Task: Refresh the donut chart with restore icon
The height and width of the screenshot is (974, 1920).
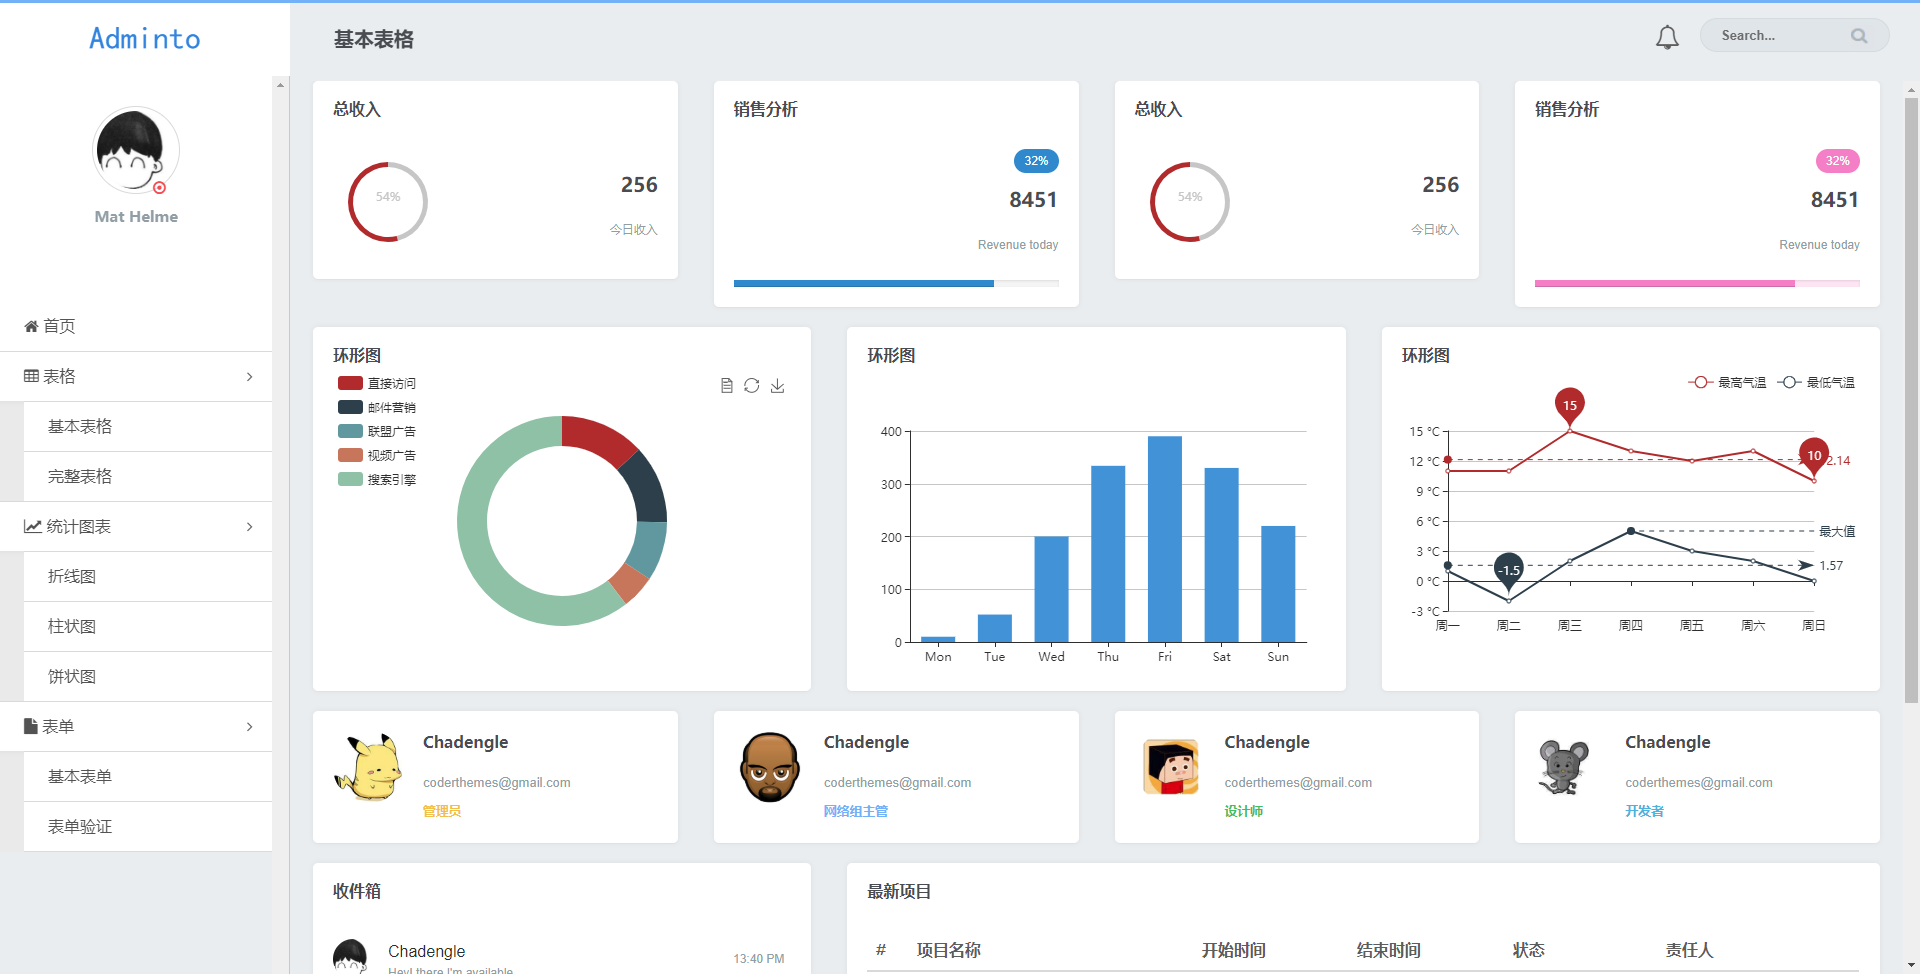Action: pyautogui.click(x=752, y=386)
